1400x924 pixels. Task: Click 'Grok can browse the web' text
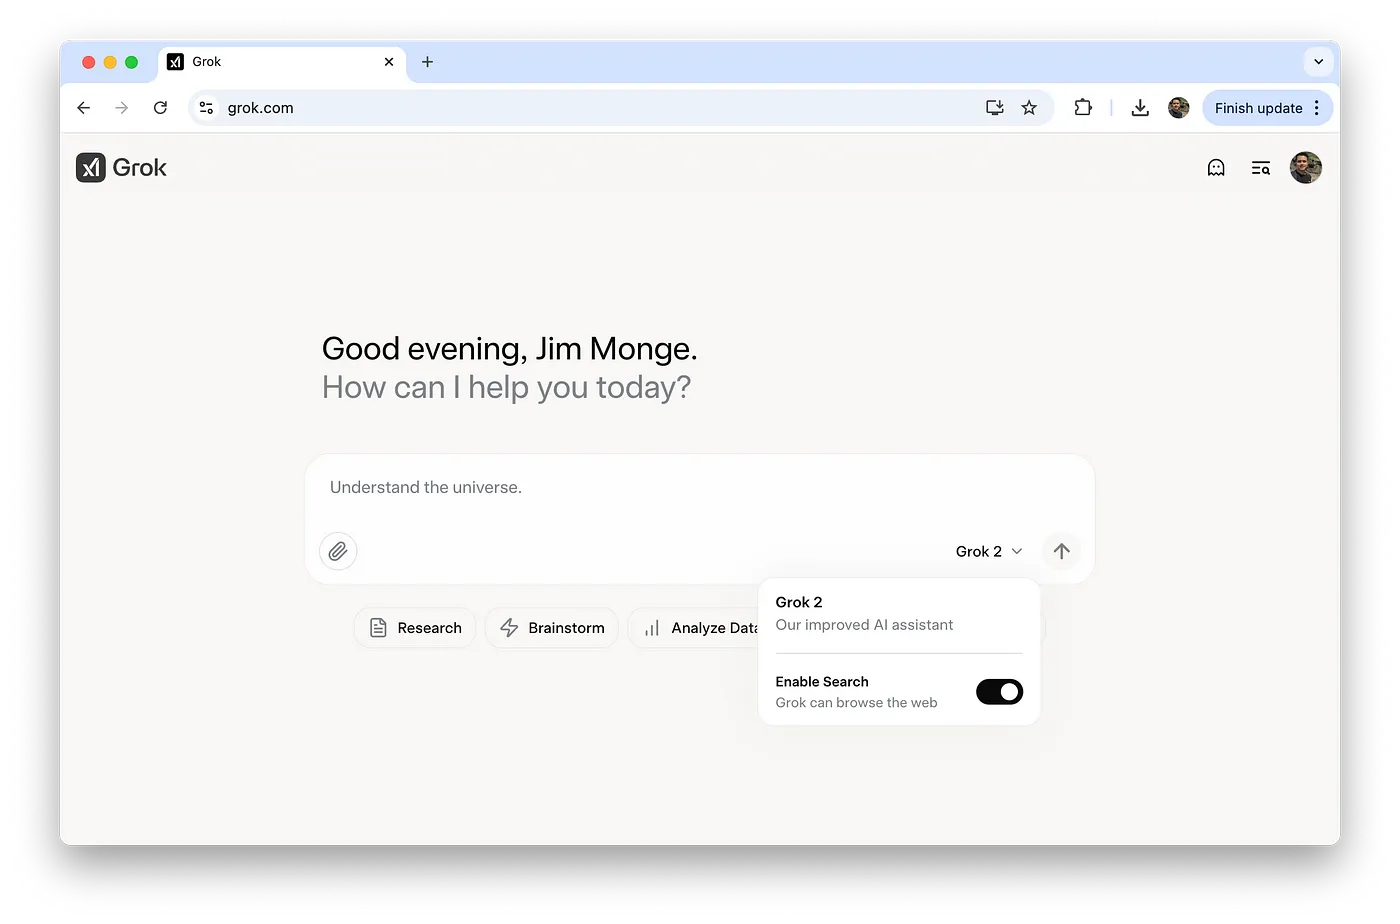pyautogui.click(x=857, y=703)
